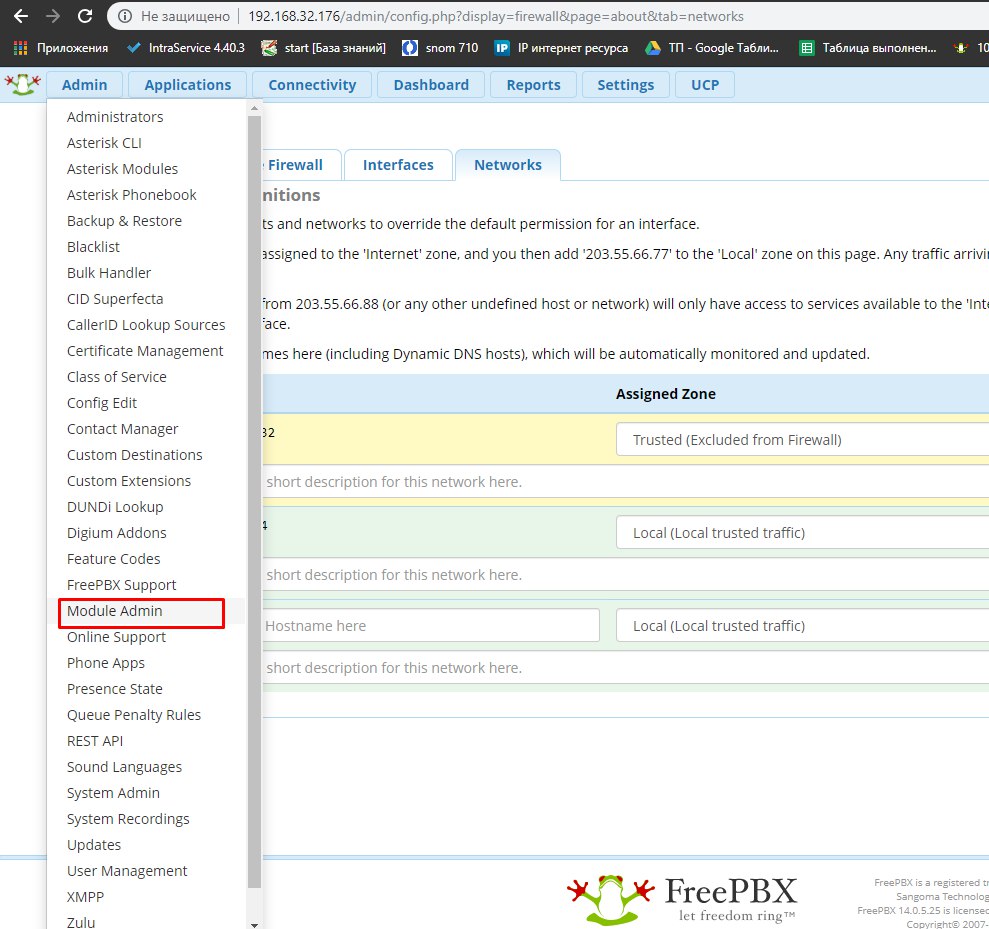
Task: Switch to the Firewall tab
Action: (301, 165)
